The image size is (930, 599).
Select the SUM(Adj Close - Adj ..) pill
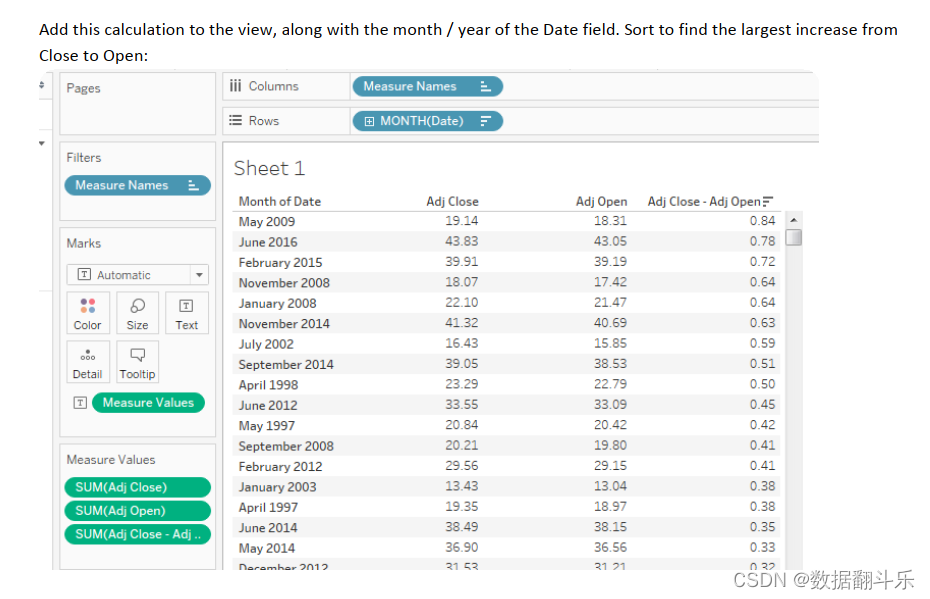click(x=138, y=534)
